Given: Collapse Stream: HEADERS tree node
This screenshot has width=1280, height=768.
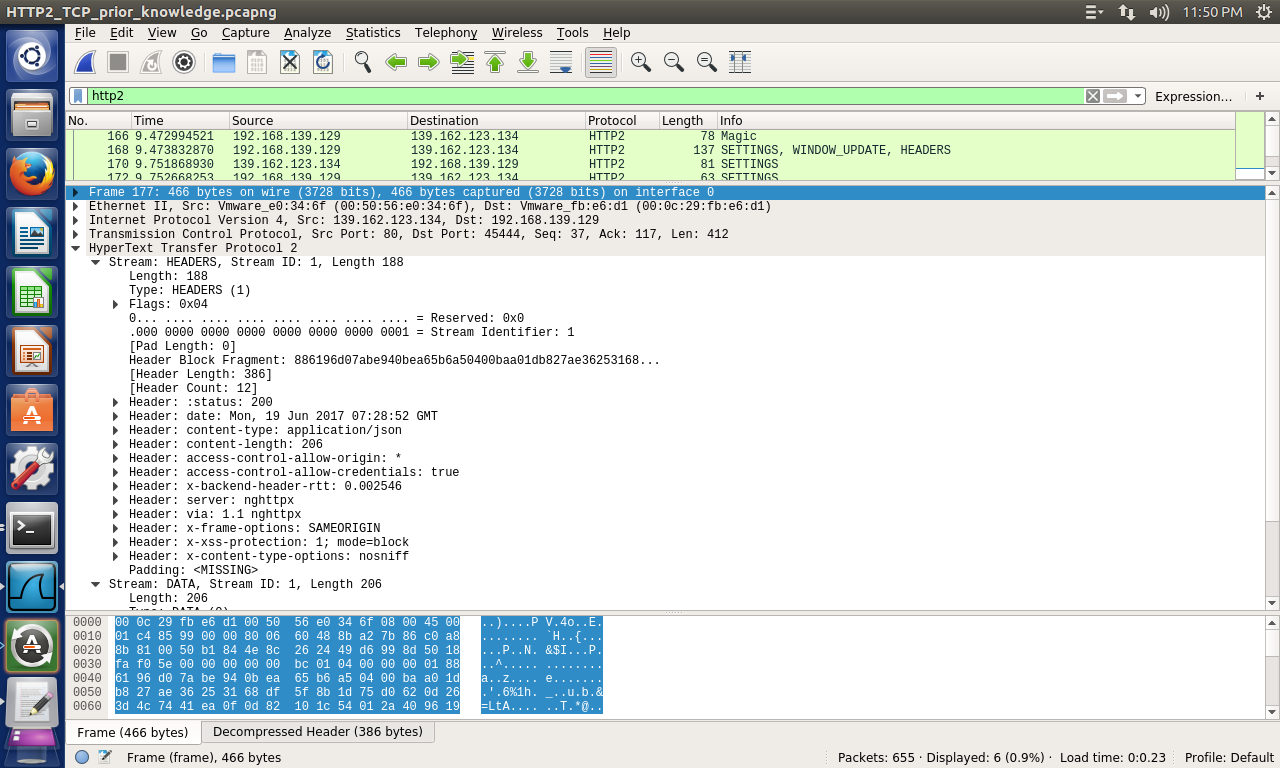Looking at the screenshot, I should tap(96, 262).
